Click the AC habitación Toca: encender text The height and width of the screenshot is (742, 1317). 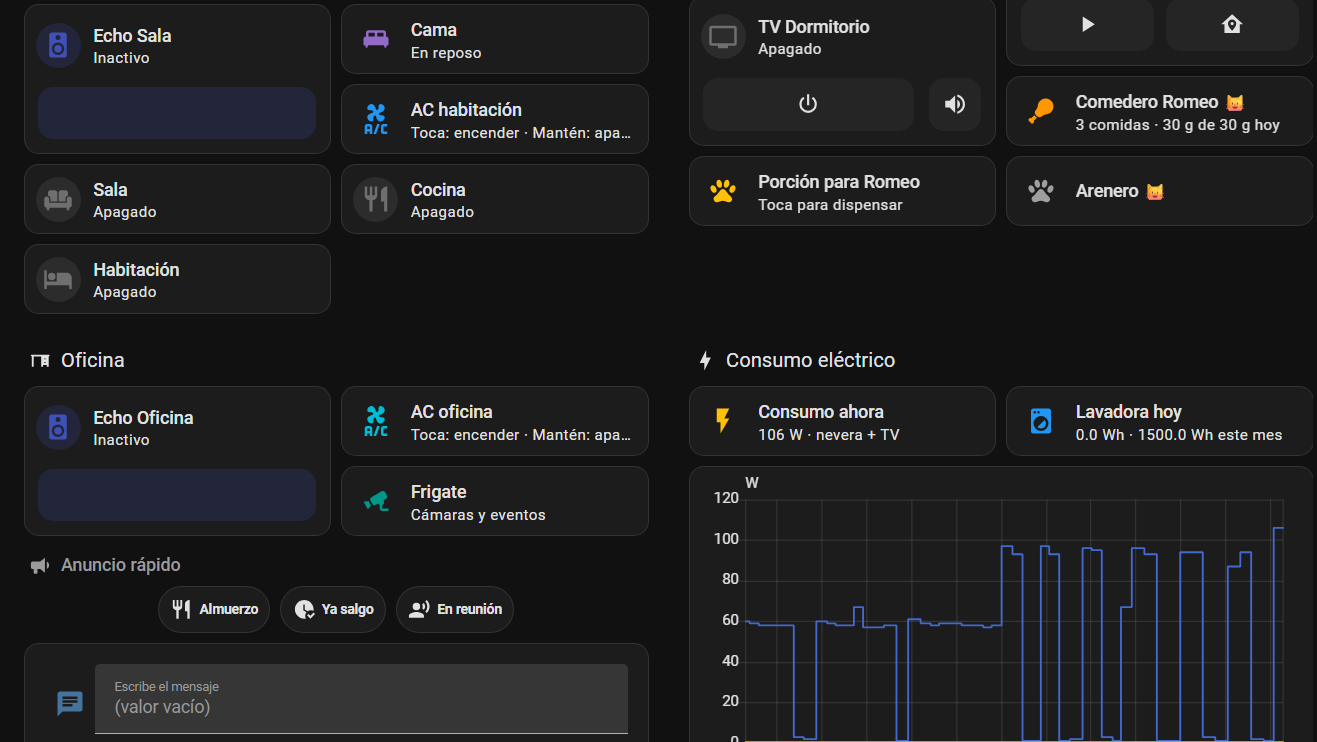click(x=520, y=133)
